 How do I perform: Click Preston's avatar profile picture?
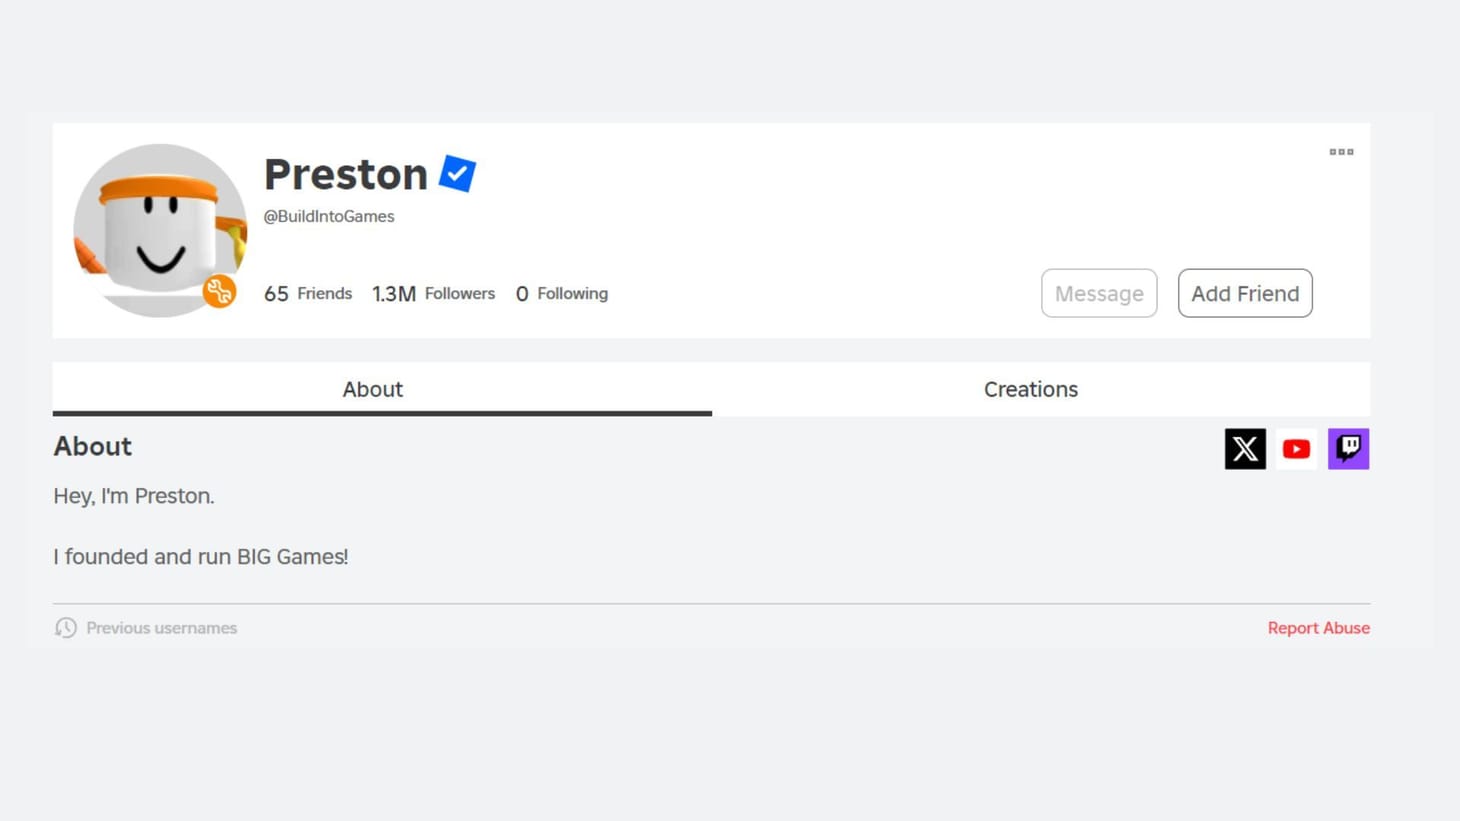click(x=159, y=230)
